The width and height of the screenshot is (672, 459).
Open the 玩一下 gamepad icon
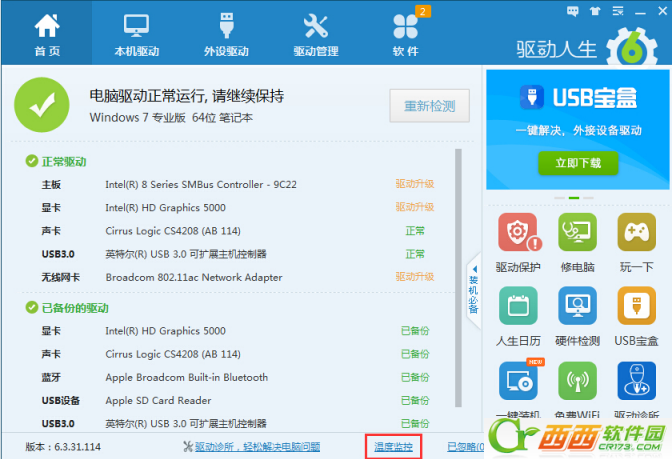pyautogui.click(x=636, y=232)
